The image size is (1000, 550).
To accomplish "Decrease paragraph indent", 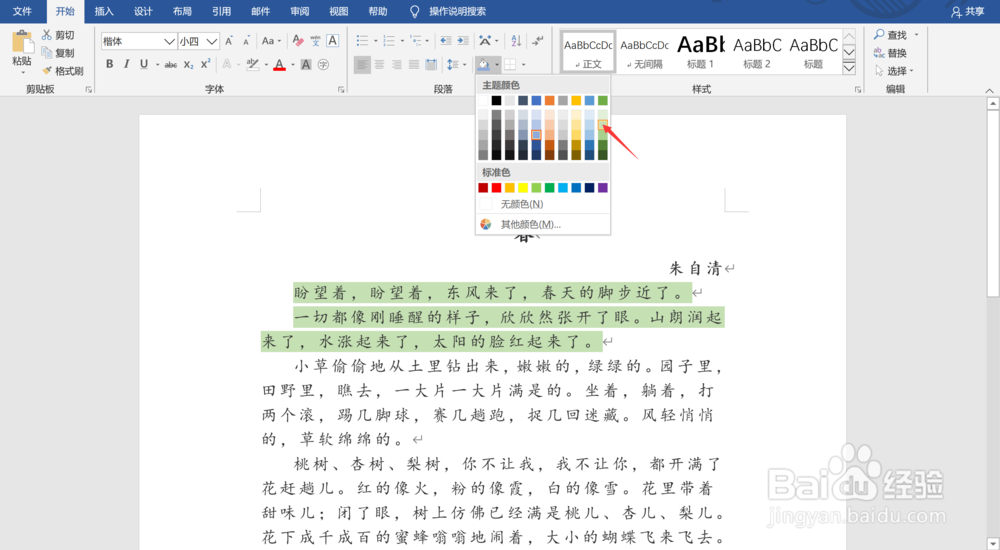I will click(446, 41).
